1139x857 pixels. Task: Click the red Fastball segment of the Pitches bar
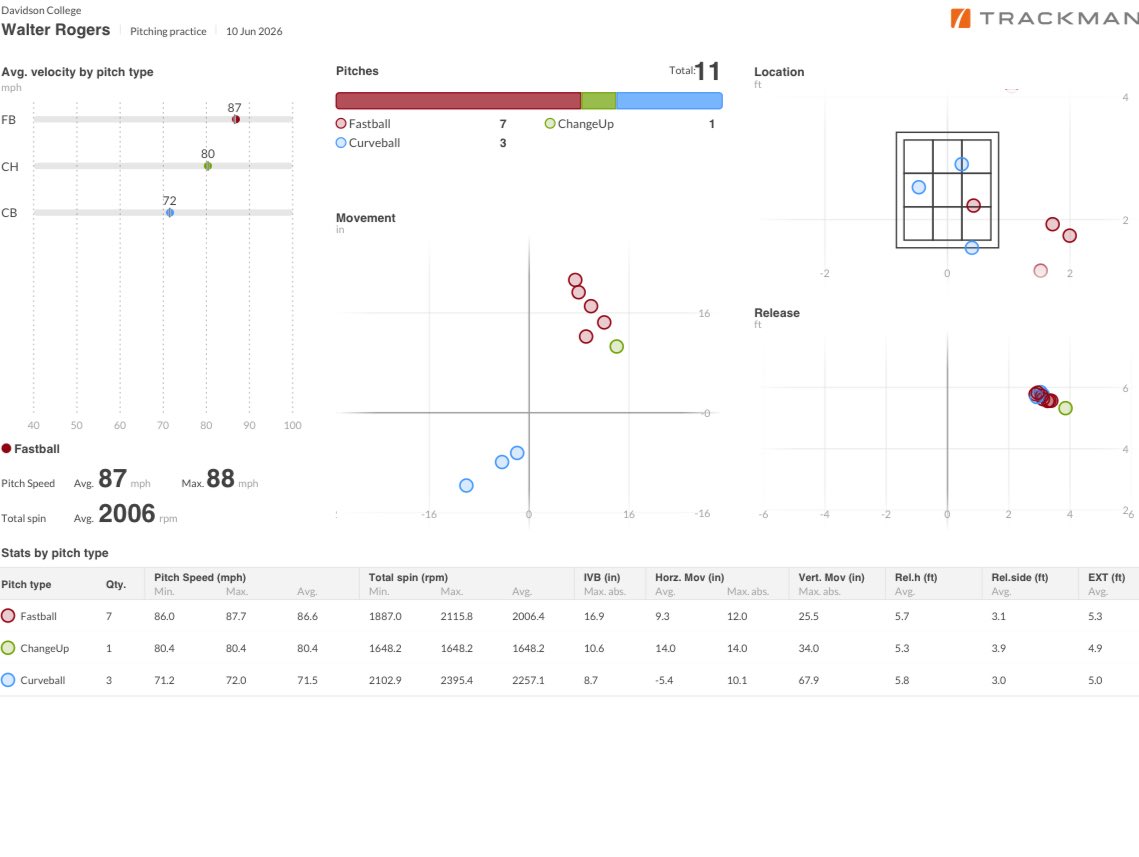pos(458,101)
